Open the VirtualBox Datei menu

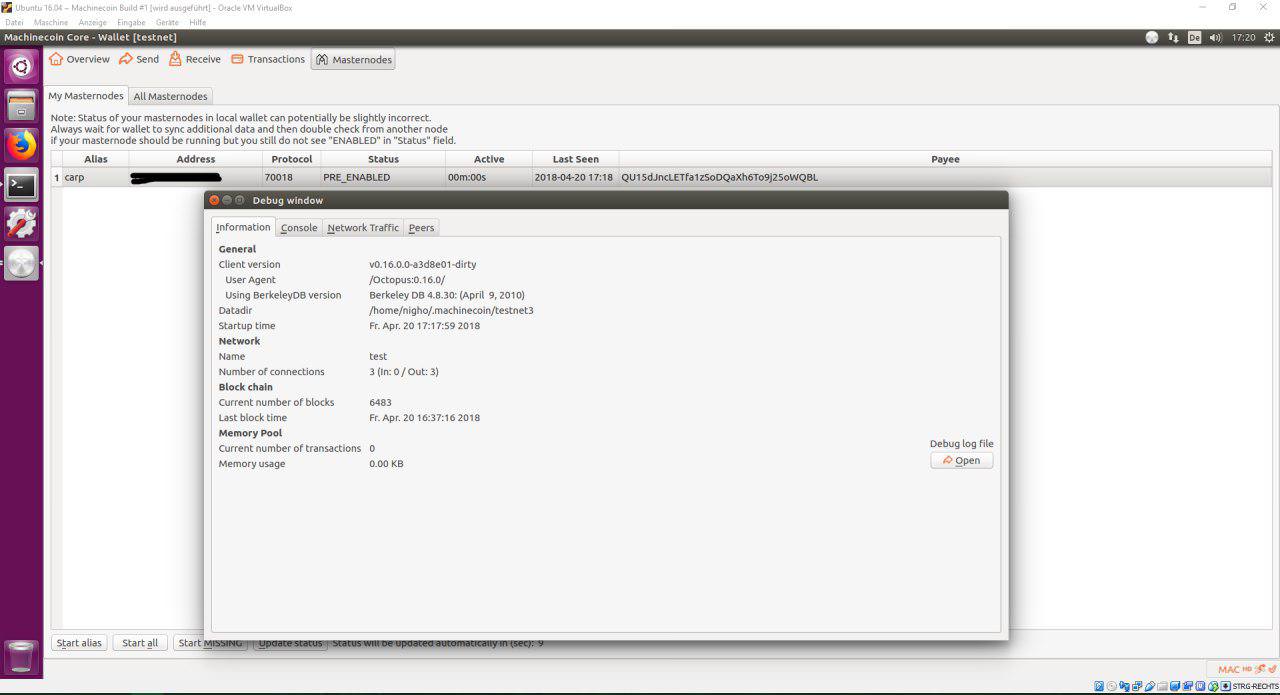(14, 22)
